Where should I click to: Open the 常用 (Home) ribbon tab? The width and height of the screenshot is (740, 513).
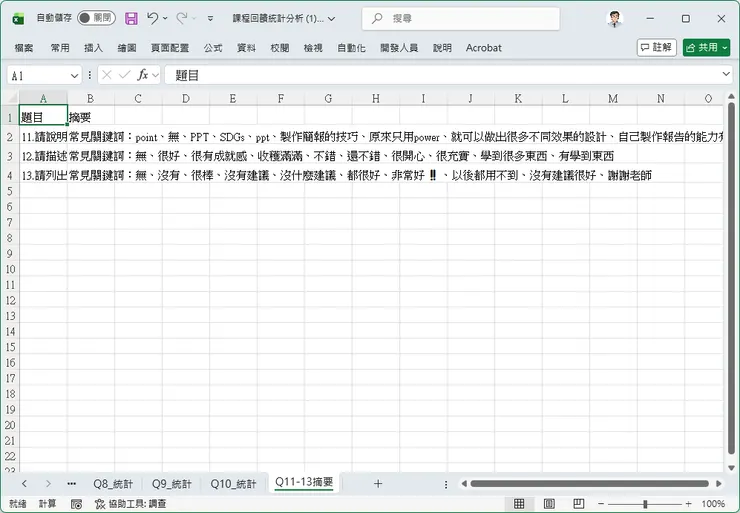coord(60,48)
